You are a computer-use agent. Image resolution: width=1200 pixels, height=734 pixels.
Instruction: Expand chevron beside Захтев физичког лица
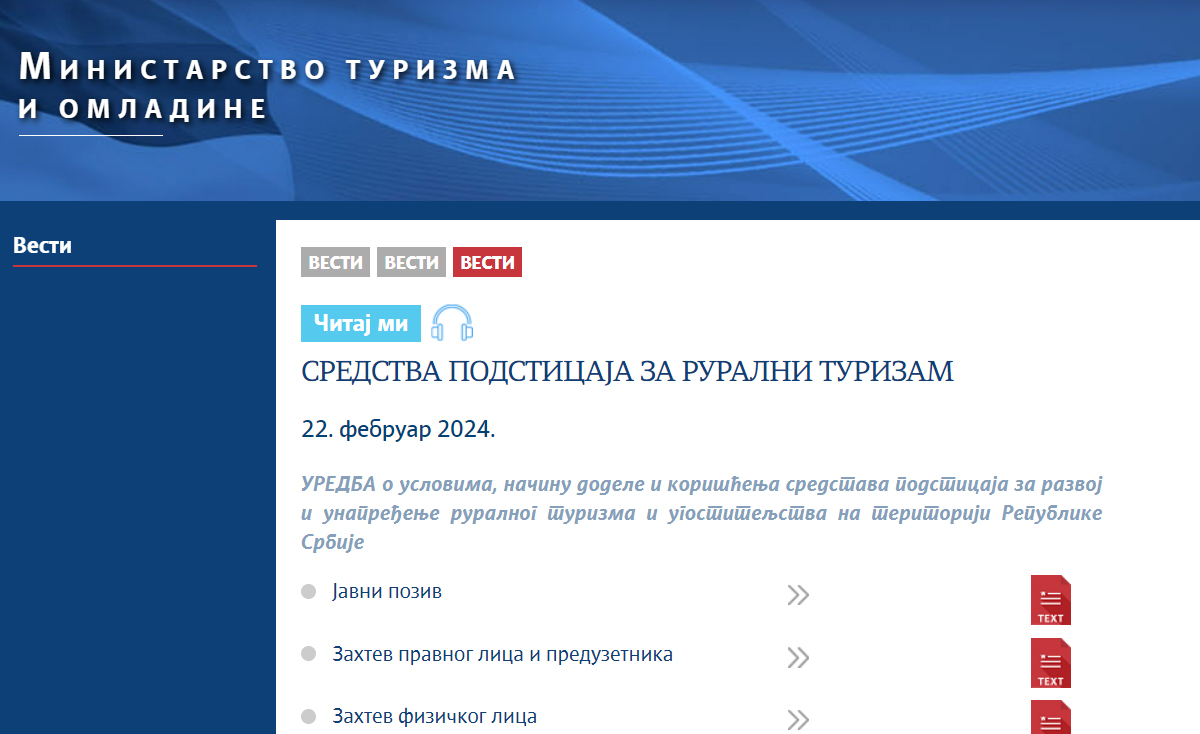coord(797,720)
